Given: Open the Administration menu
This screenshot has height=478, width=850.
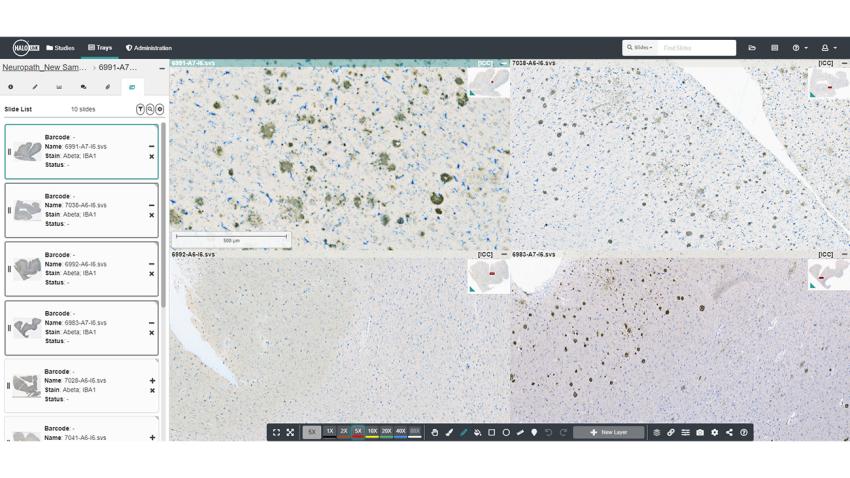Looking at the screenshot, I should [x=148, y=48].
